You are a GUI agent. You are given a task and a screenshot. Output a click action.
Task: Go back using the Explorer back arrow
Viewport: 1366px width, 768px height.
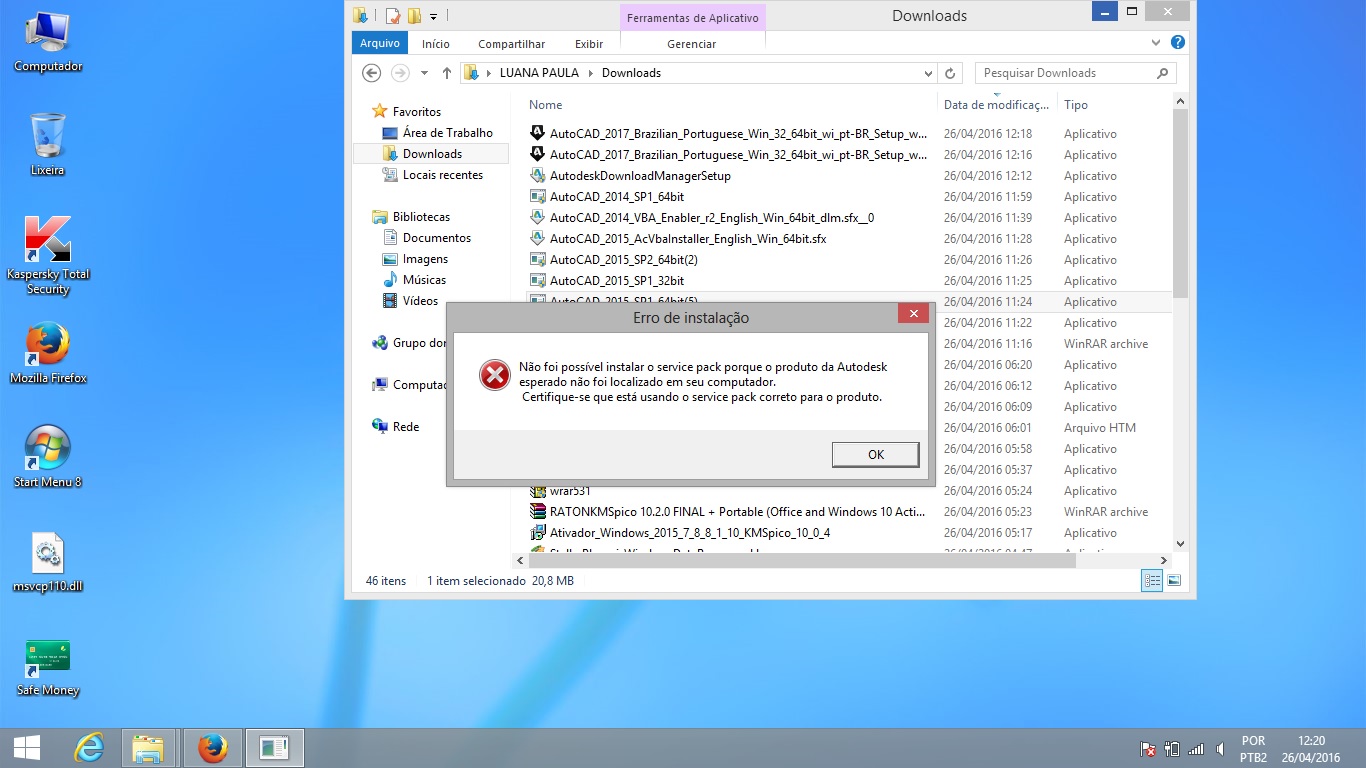click(x=372, y=73)
